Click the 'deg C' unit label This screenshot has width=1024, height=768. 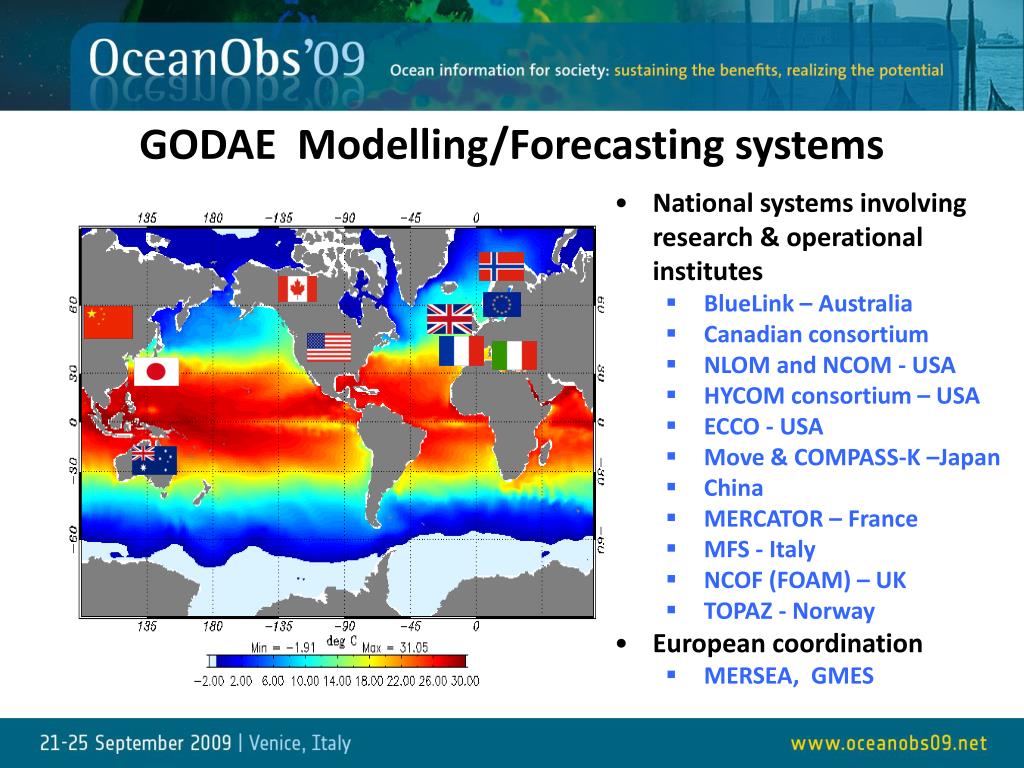tap(342, 641)
